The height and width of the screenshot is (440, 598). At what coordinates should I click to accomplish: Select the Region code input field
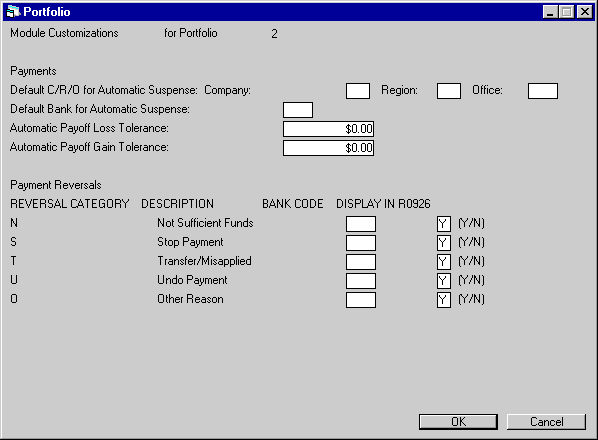point(448,91)
